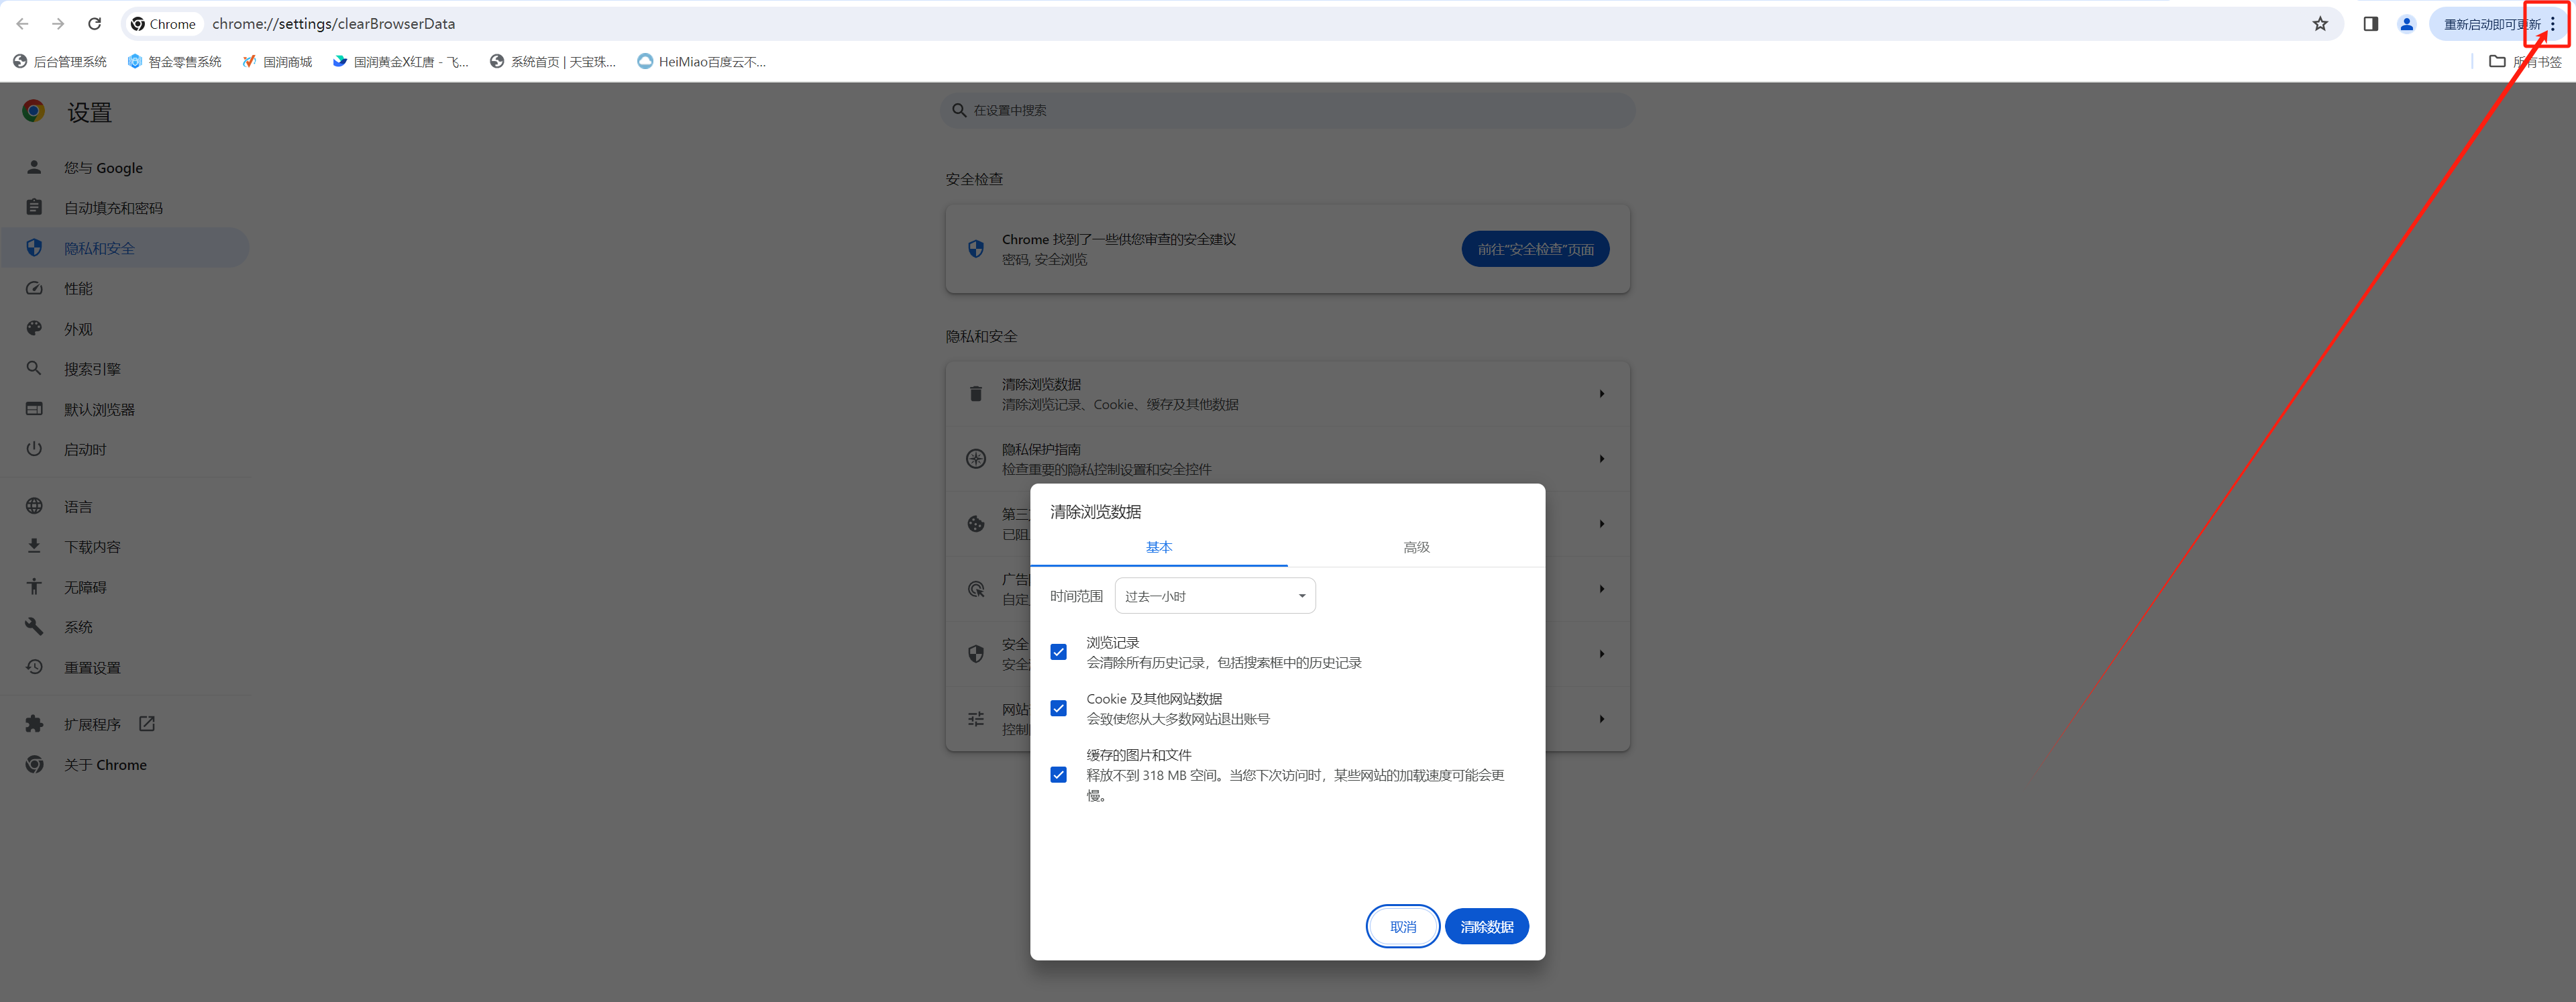Select the 基本 tab
This screenshot has width=2576, height=1002.
point(1159,547)
